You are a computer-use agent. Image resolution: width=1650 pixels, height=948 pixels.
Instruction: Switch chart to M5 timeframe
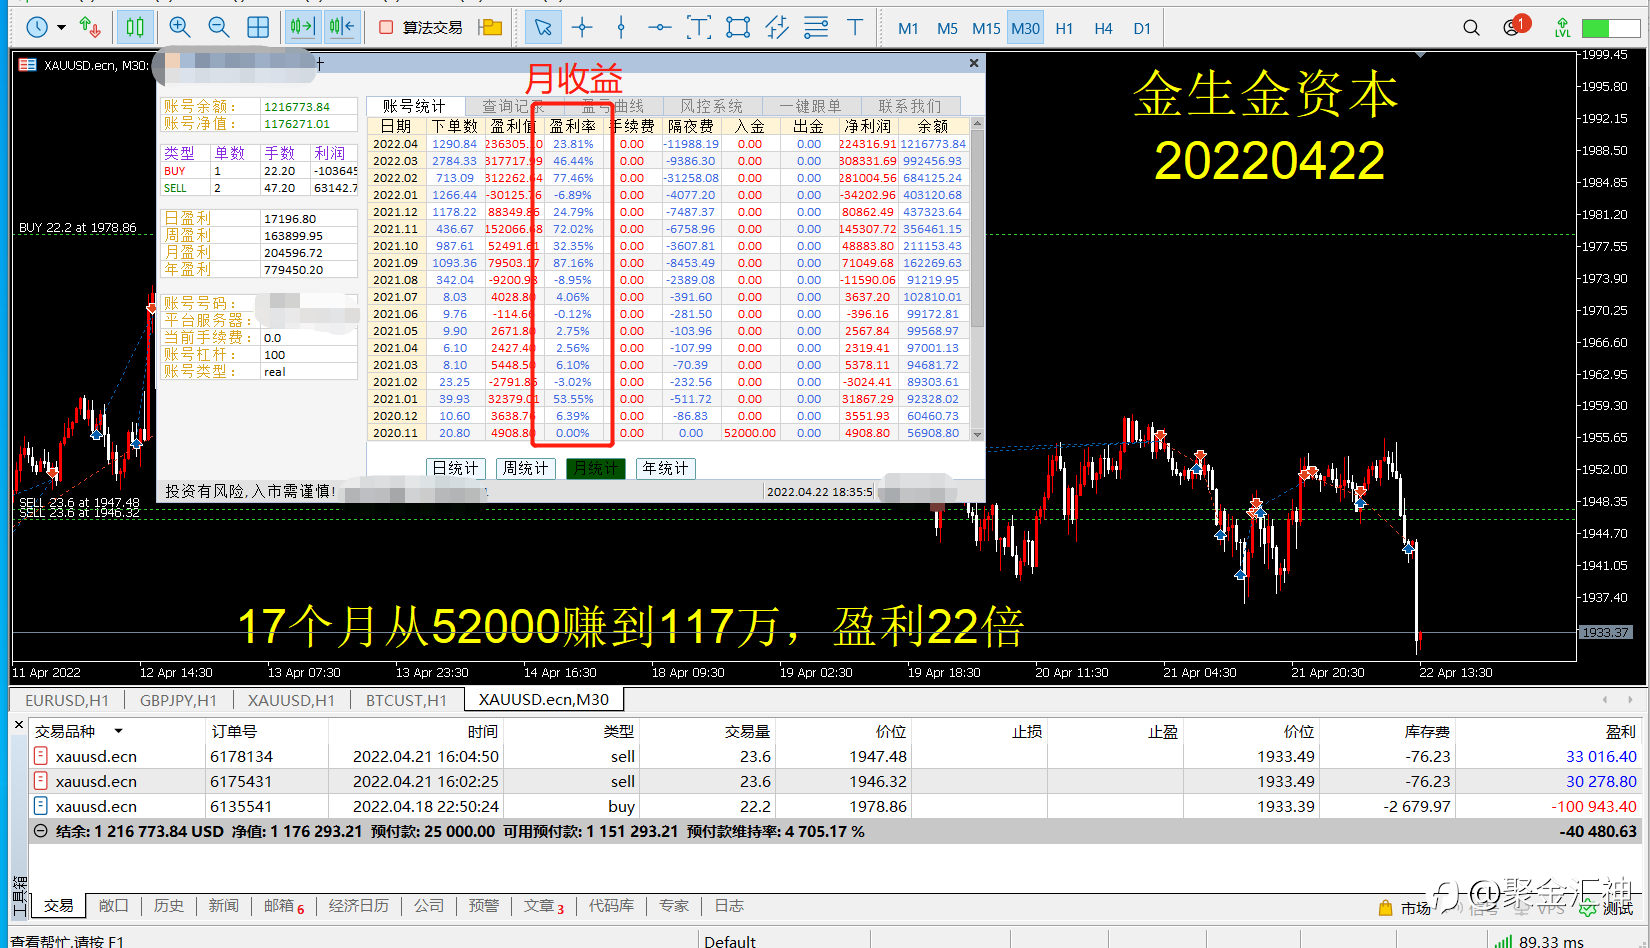947,28
